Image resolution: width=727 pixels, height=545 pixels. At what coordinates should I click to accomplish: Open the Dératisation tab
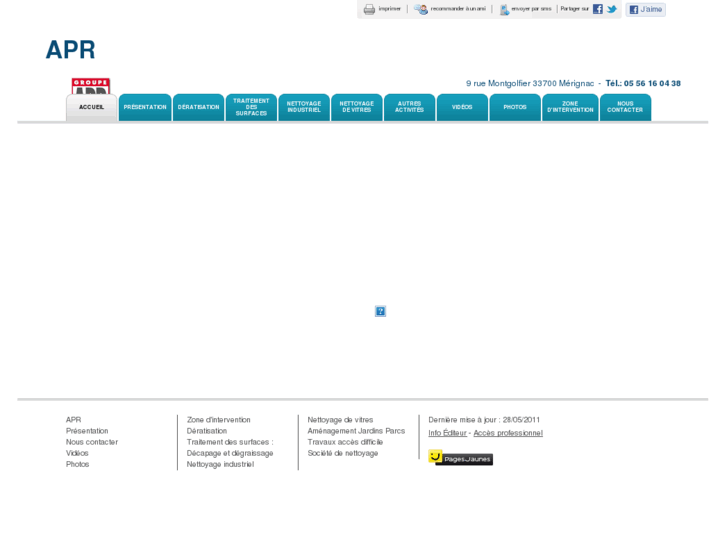tap(198, 107)
